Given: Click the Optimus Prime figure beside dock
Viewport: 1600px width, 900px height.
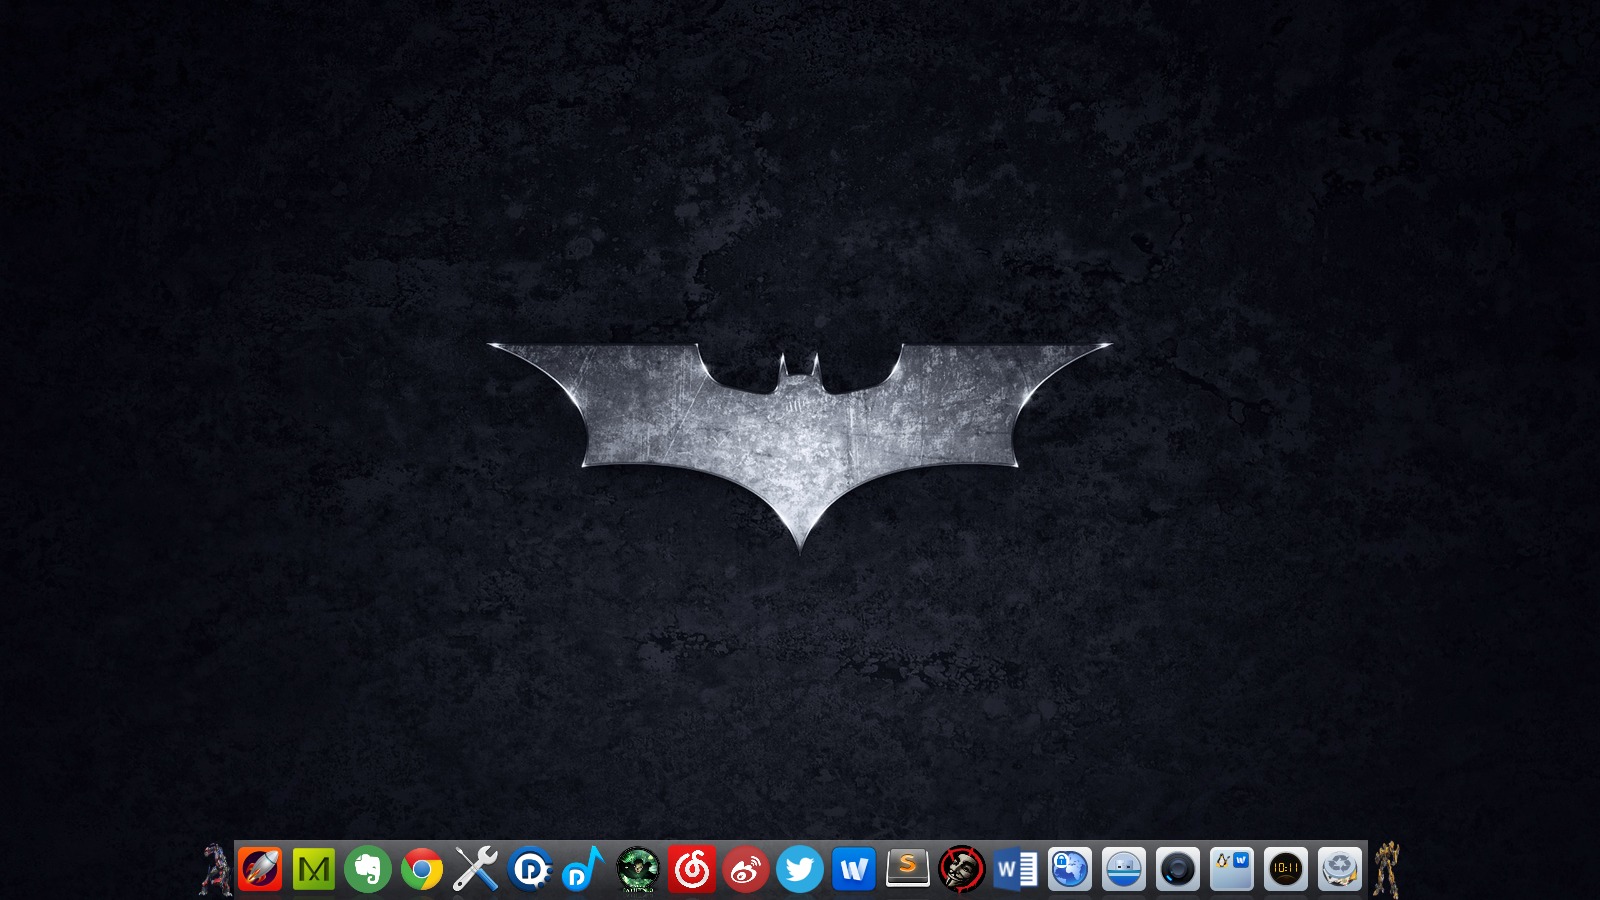Looking at the screenshot, I should coord(215,869).
